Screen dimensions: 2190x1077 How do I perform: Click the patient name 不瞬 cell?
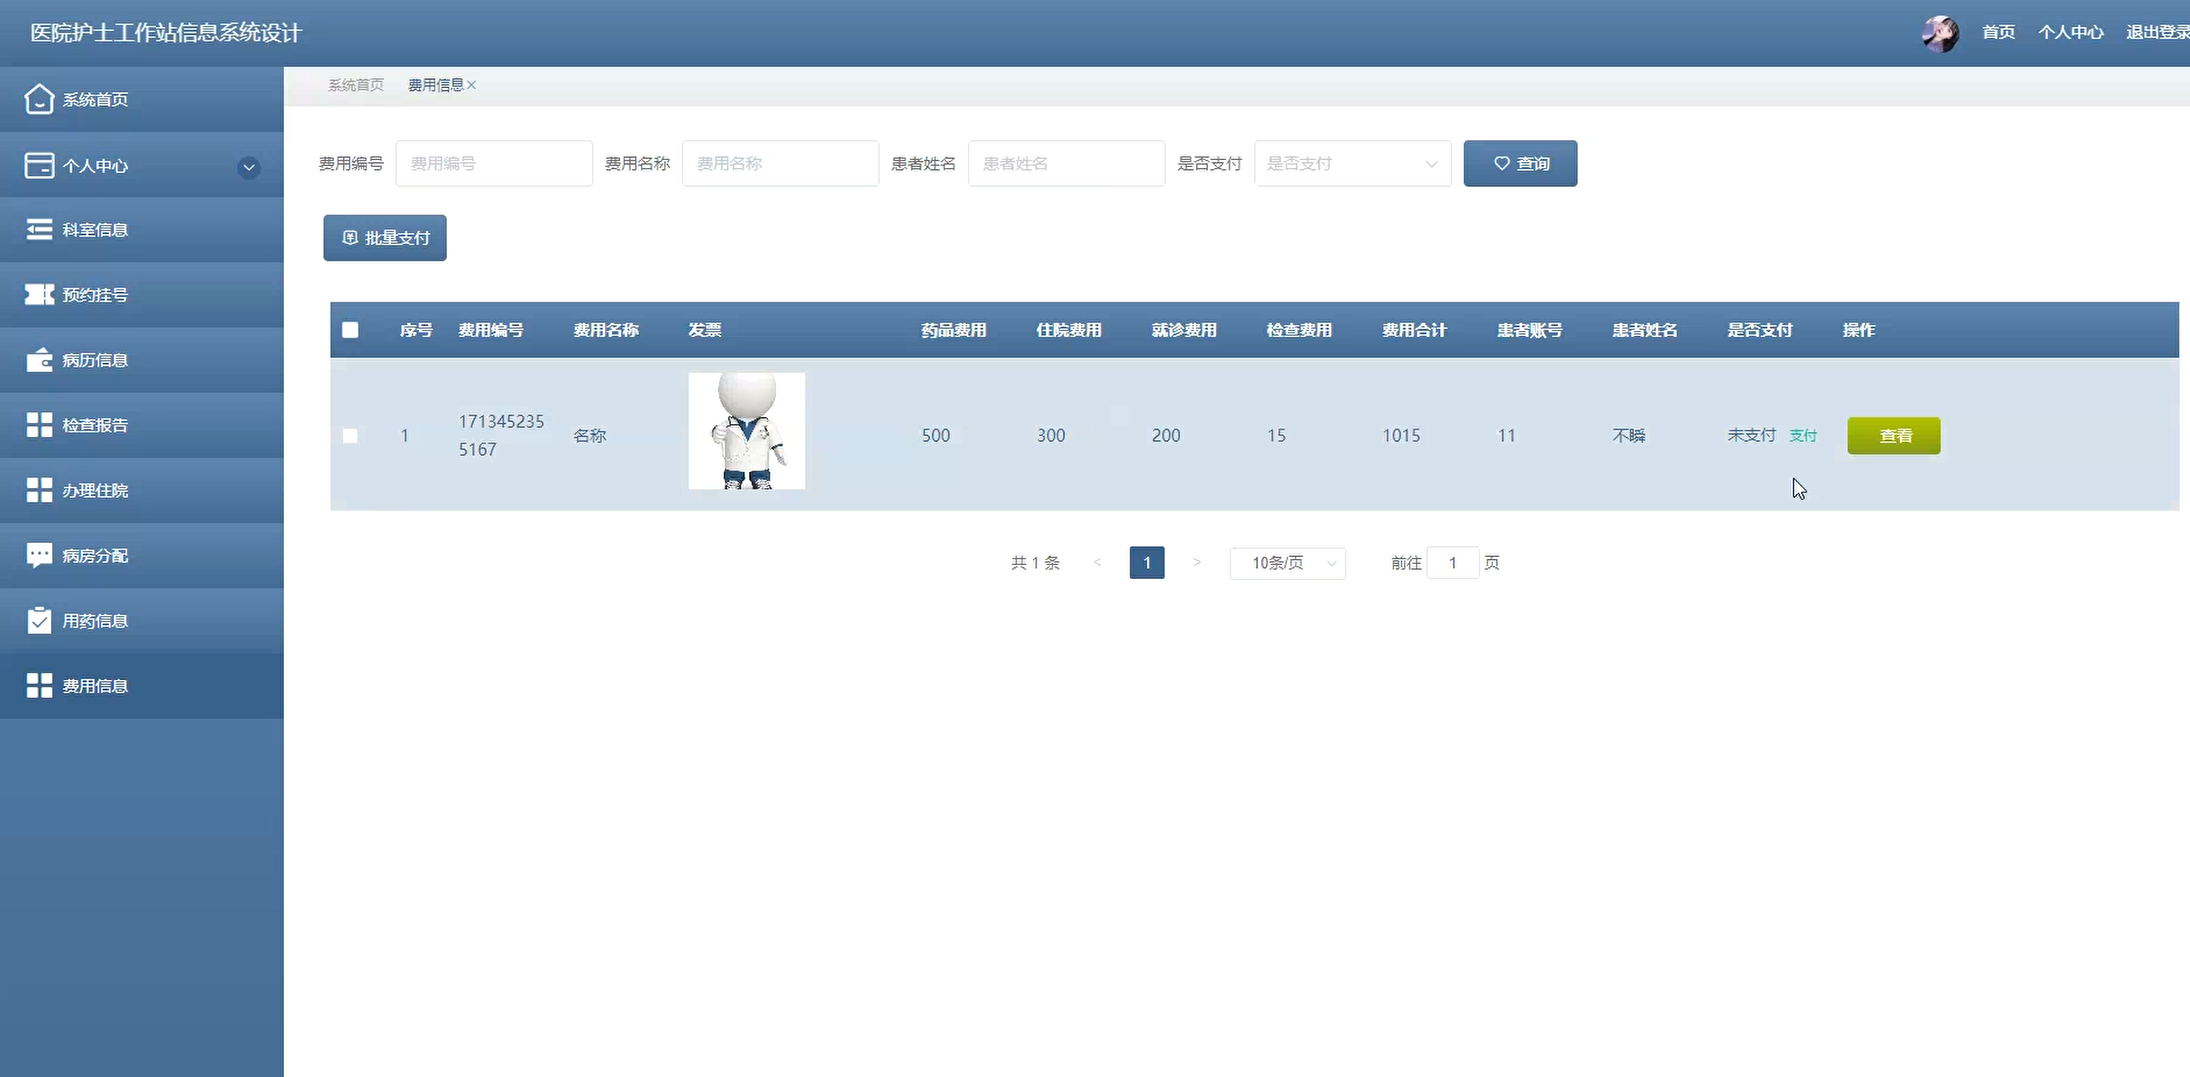[1628, 435]
